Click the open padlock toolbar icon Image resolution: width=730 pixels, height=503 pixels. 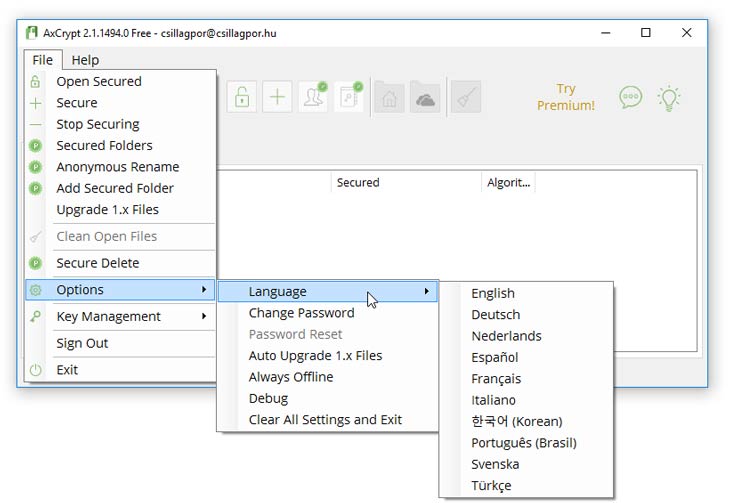pyautogui.click(x=242, y=97)
